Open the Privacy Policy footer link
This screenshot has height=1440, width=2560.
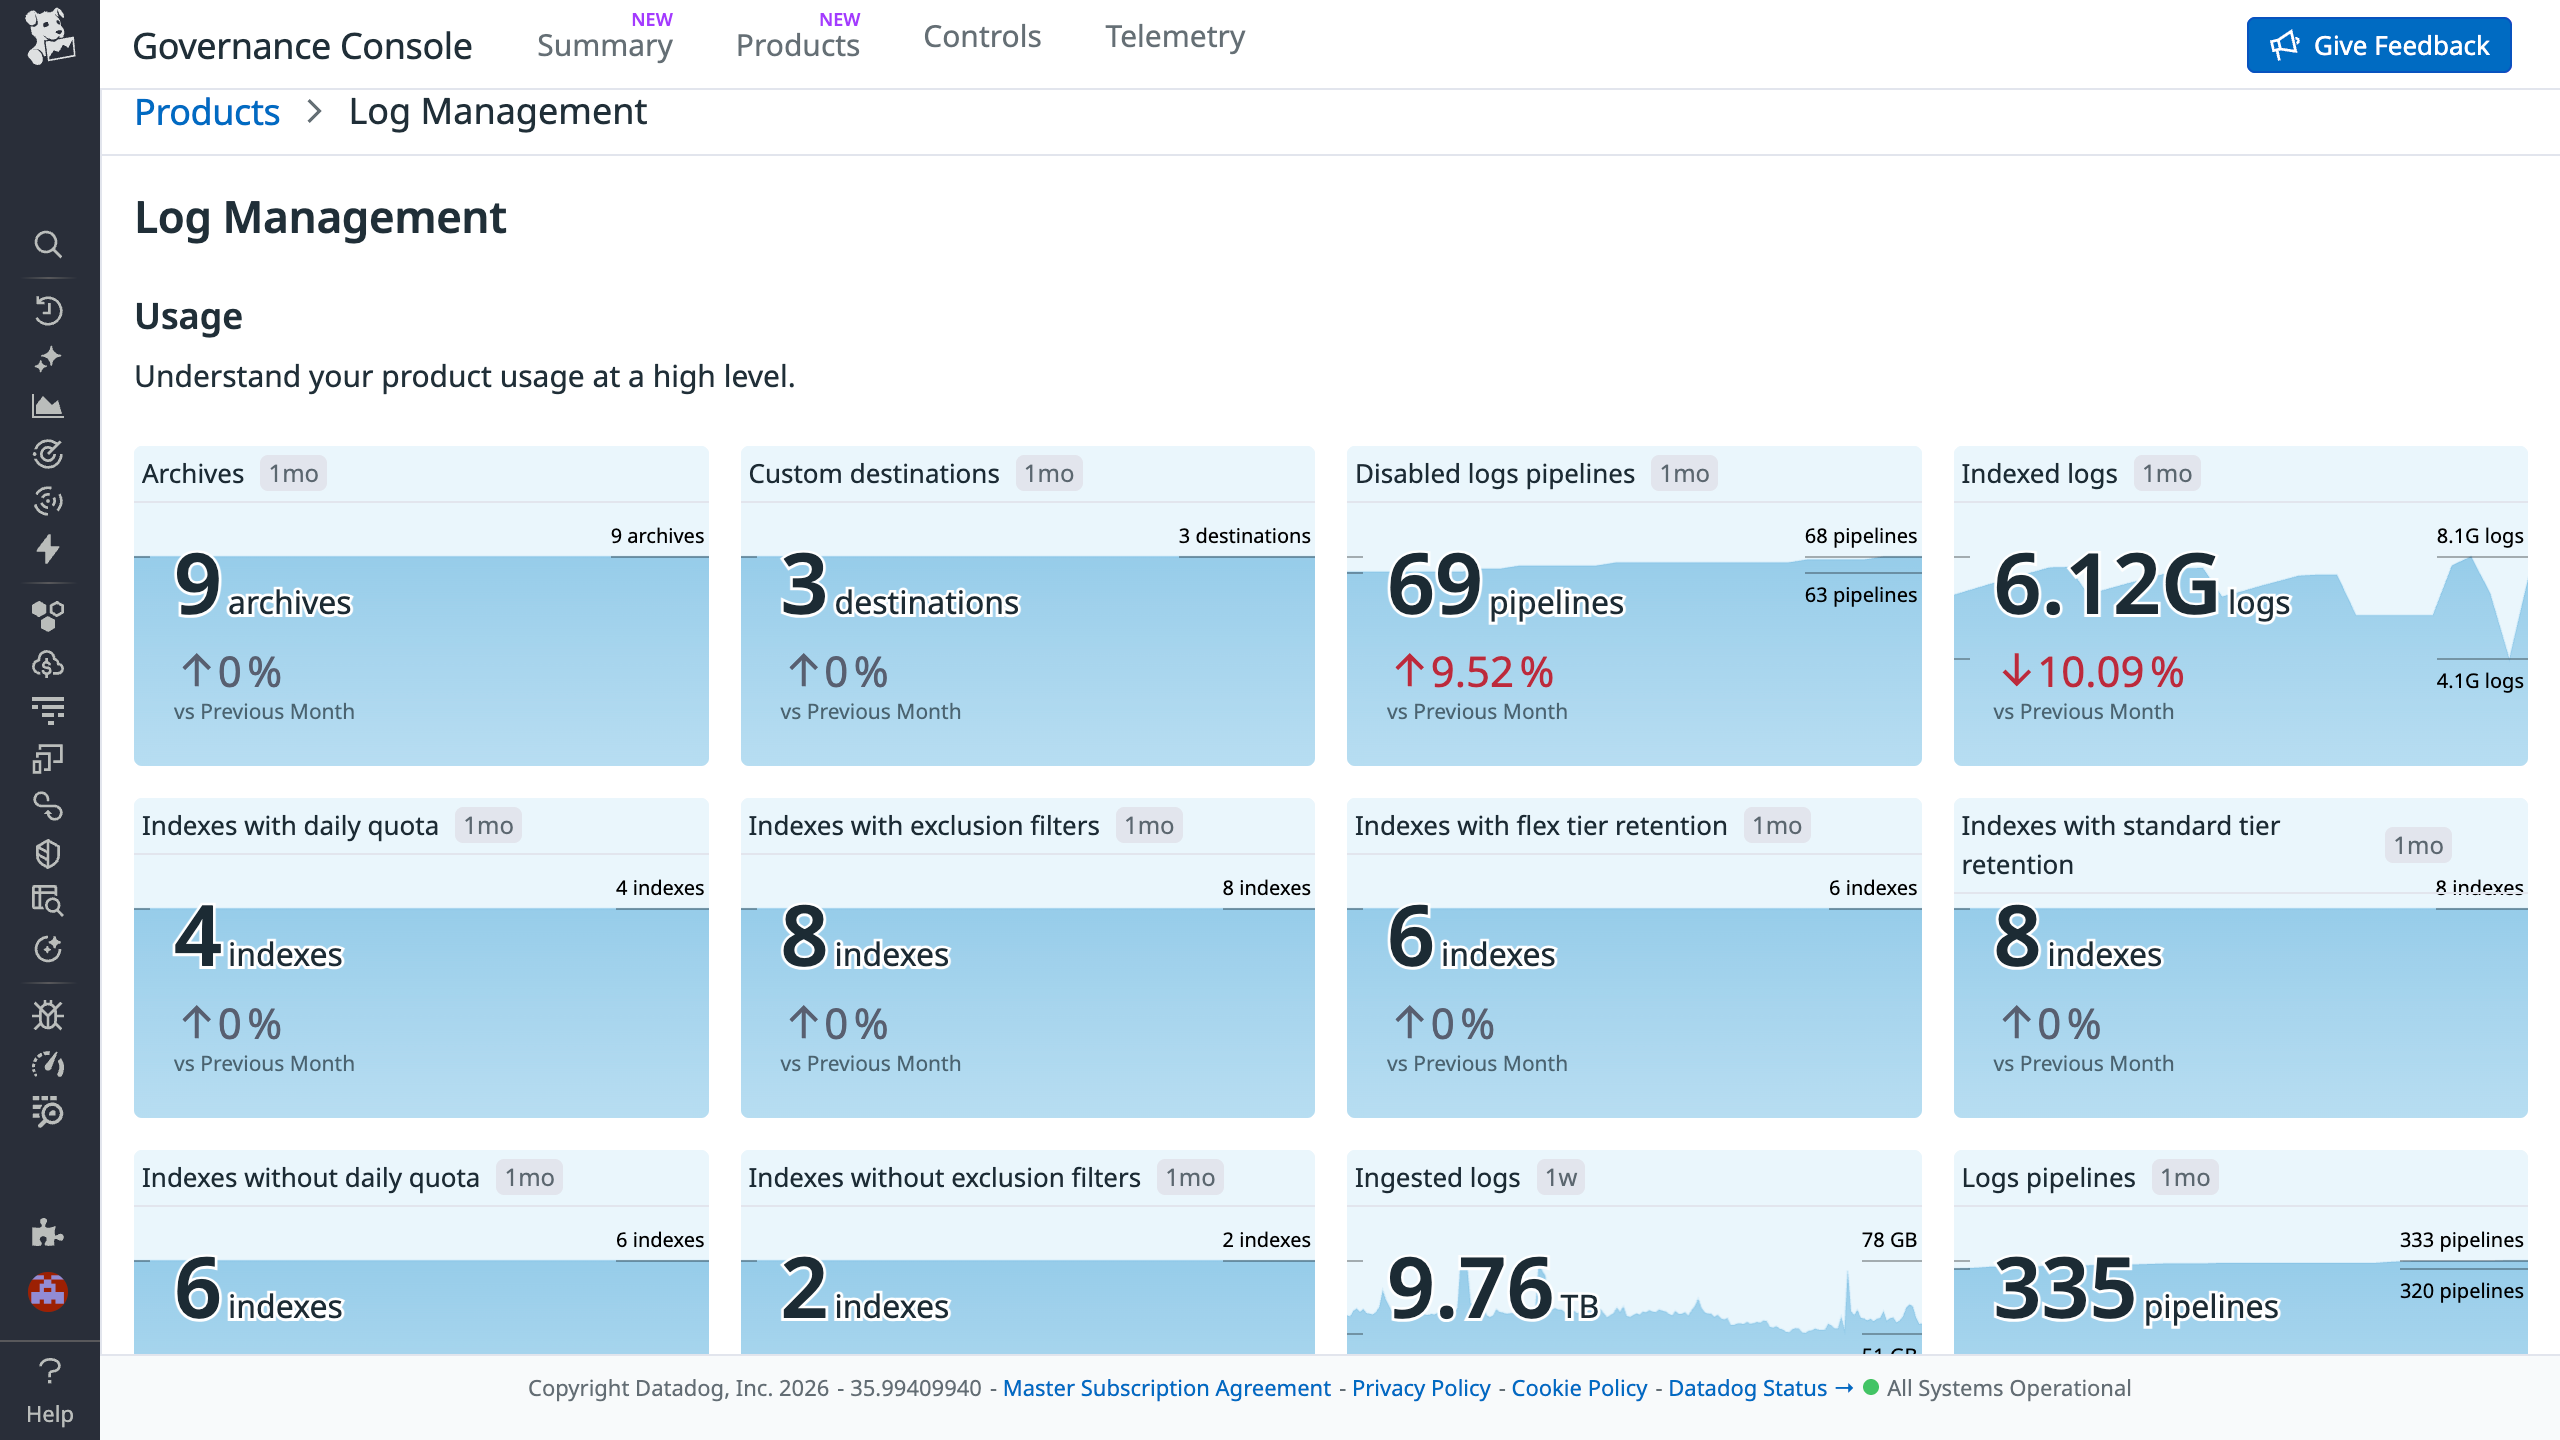(1420, 1388)
